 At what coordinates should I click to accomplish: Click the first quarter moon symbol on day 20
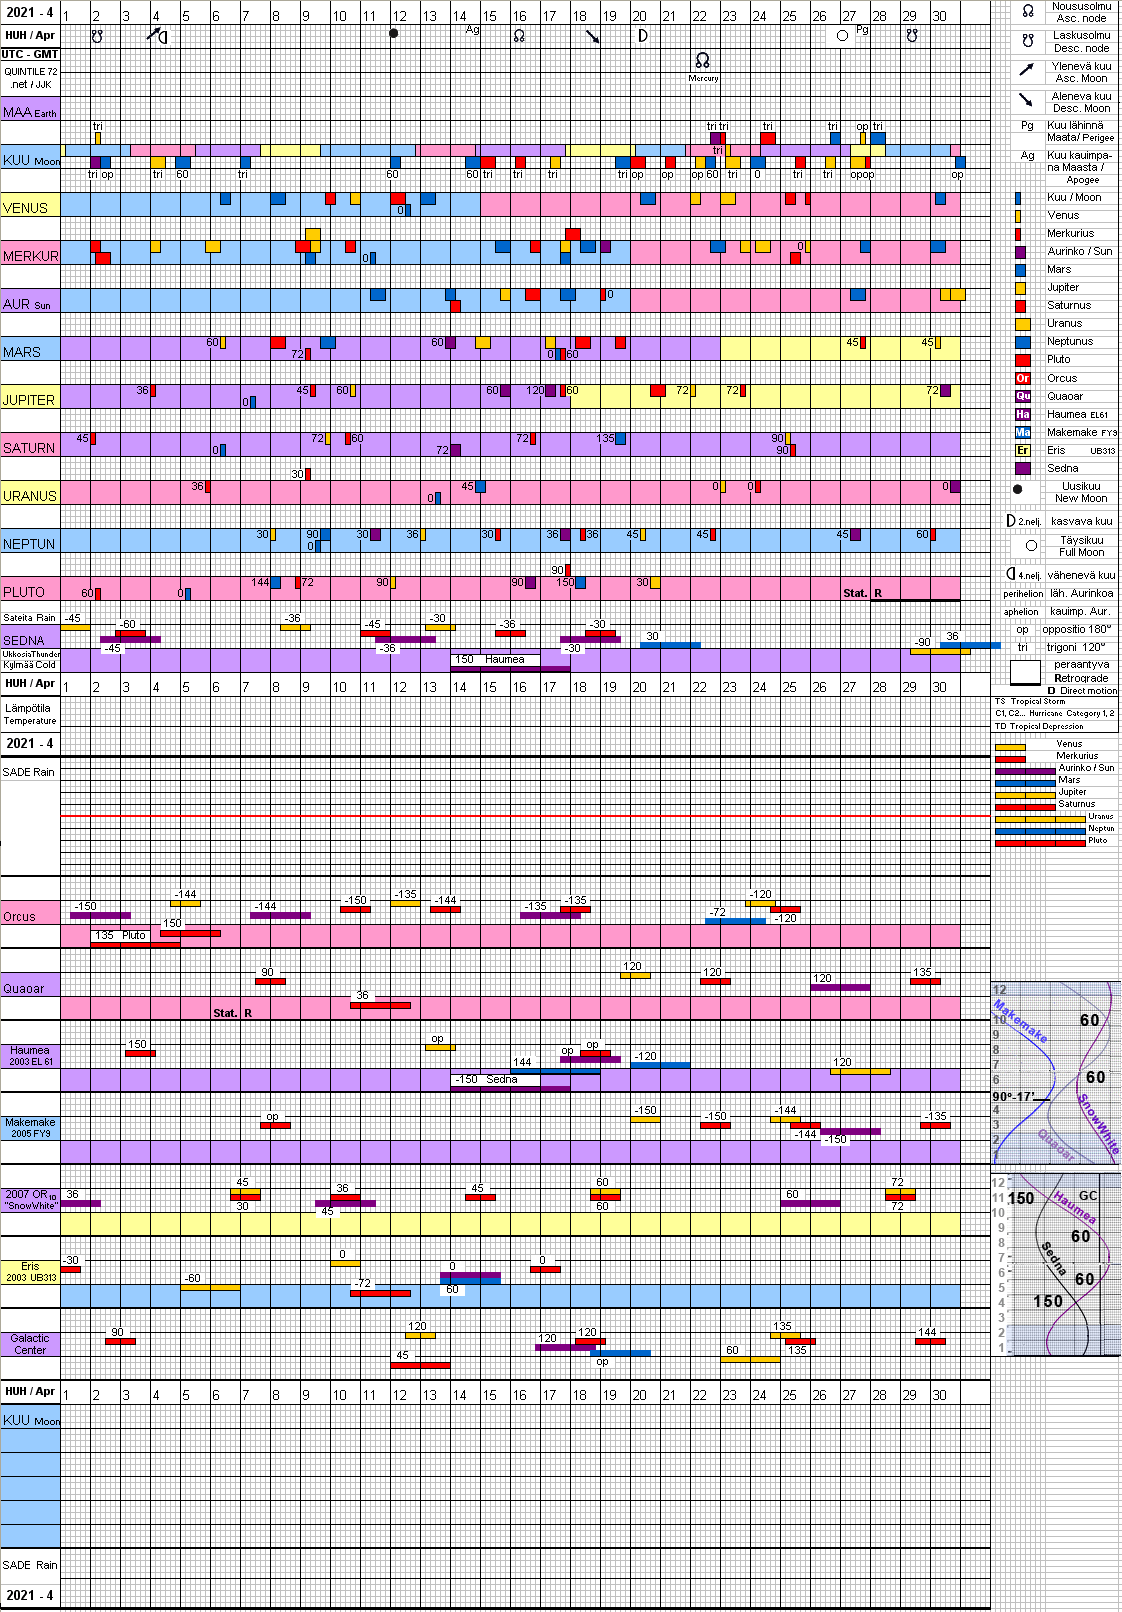coord(642,36)
